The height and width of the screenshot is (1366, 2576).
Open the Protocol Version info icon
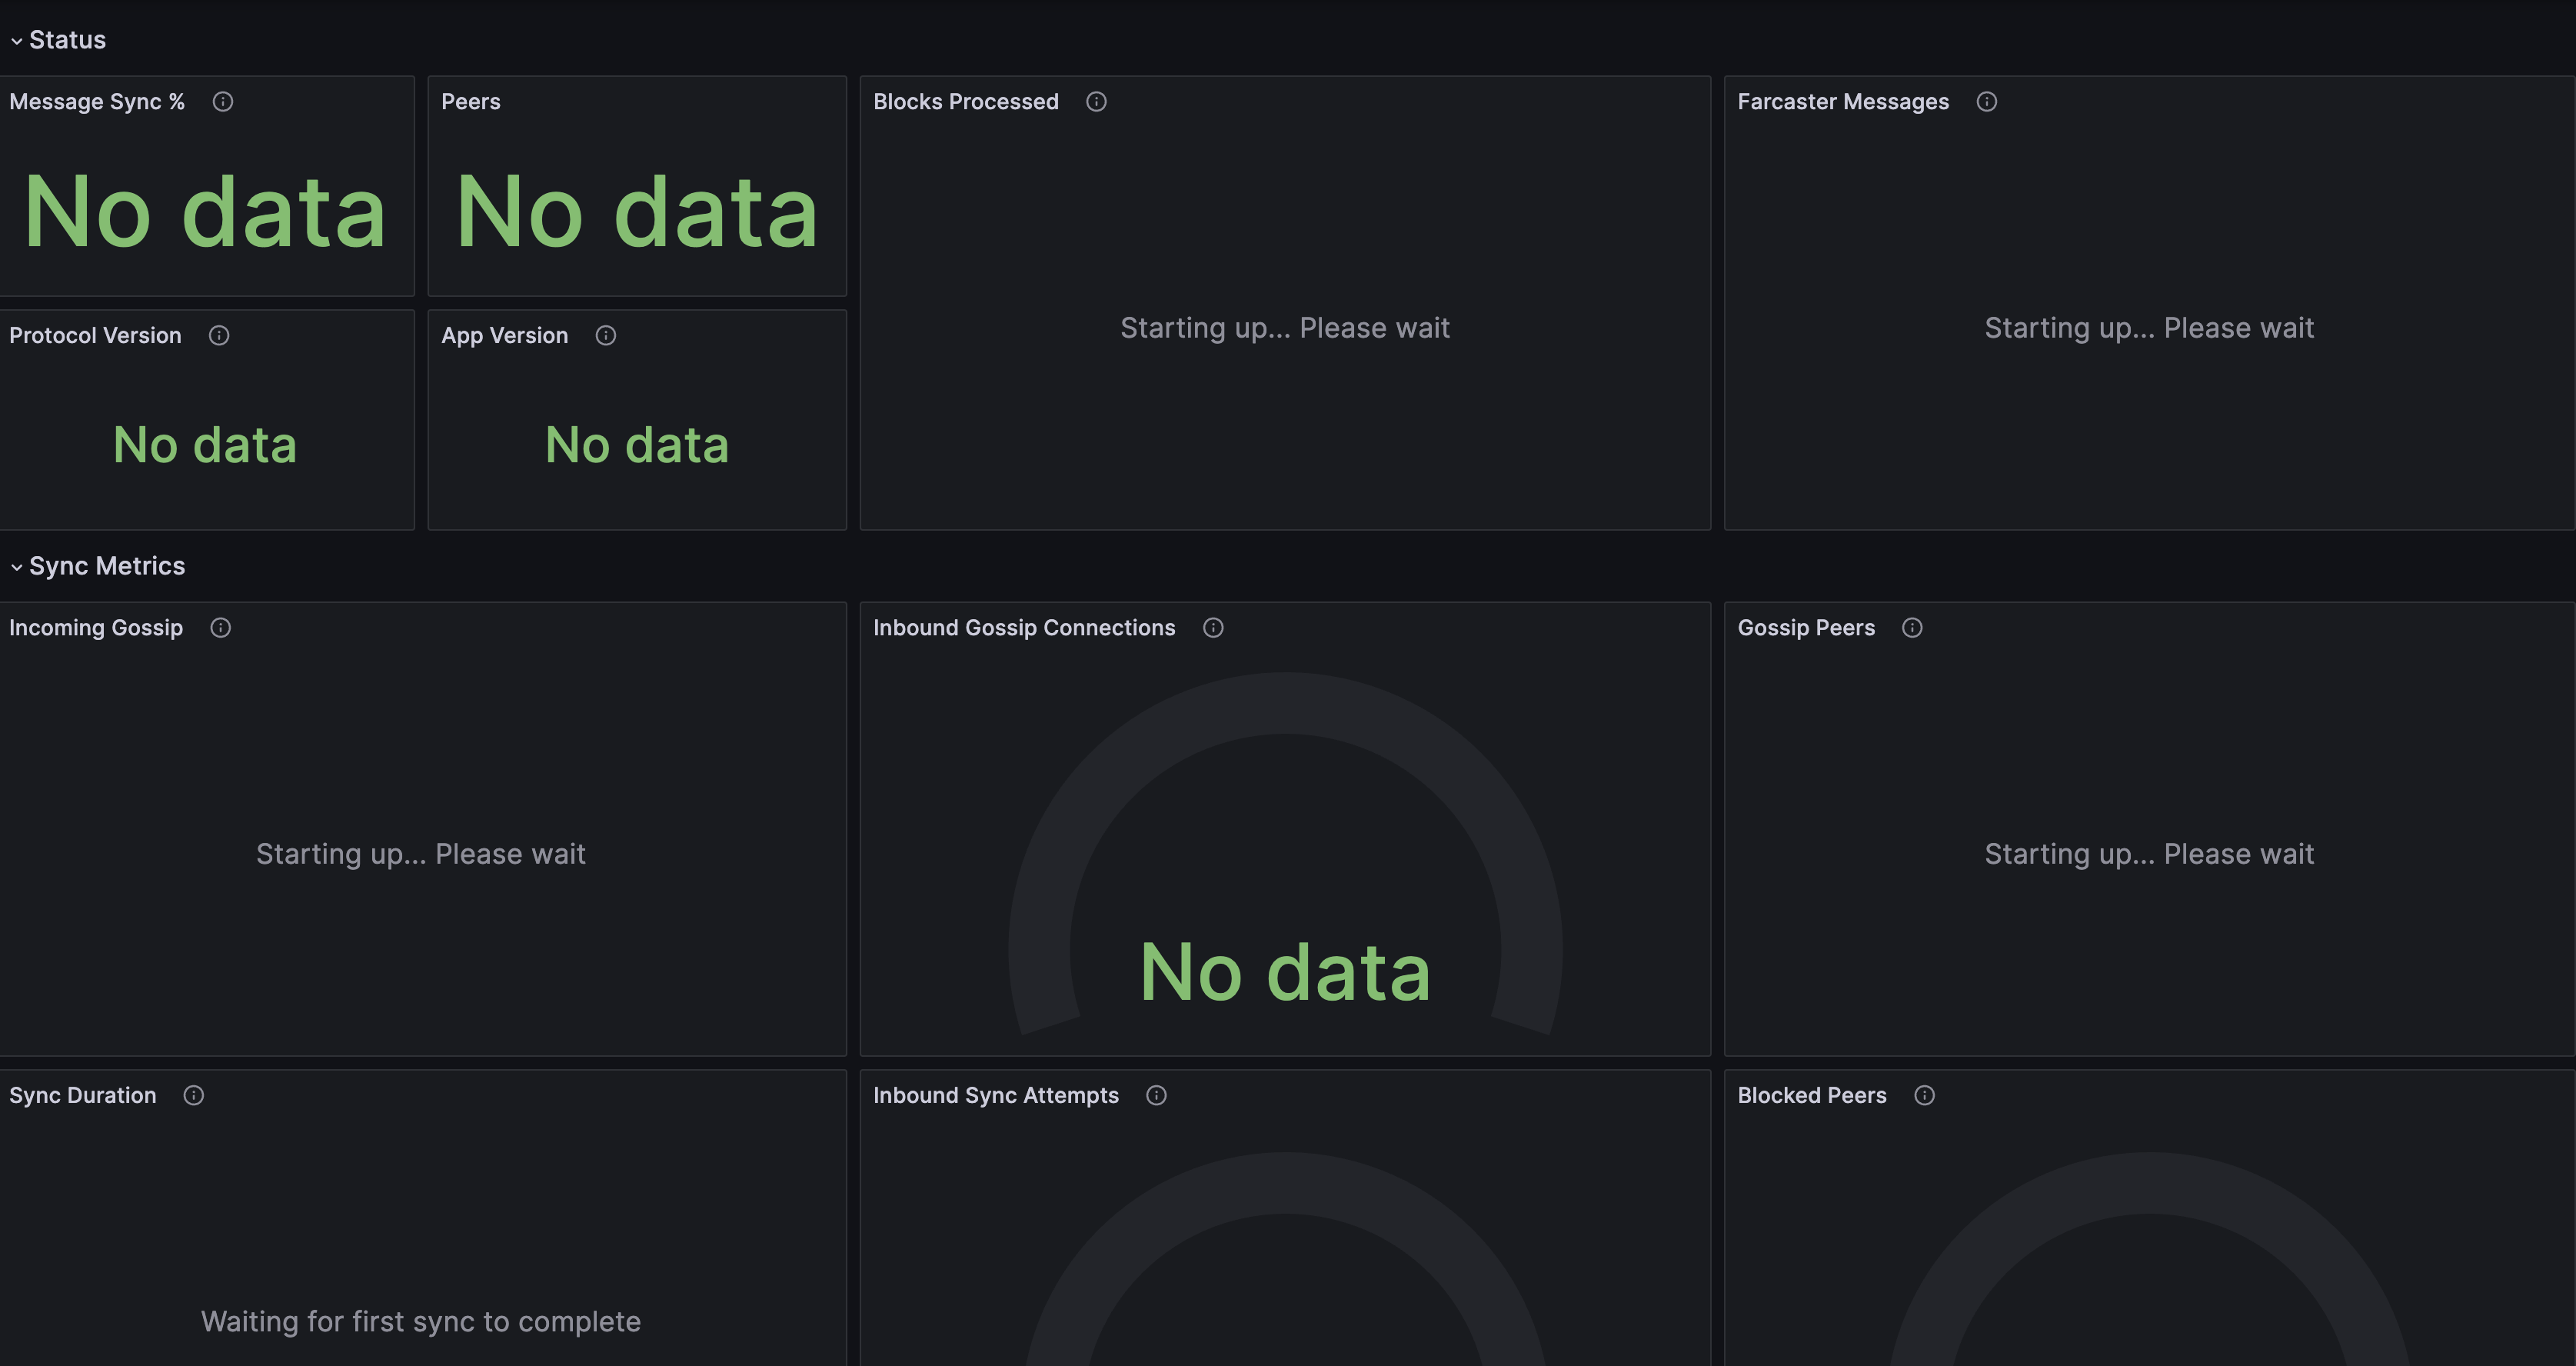click(x=219, y=335)
